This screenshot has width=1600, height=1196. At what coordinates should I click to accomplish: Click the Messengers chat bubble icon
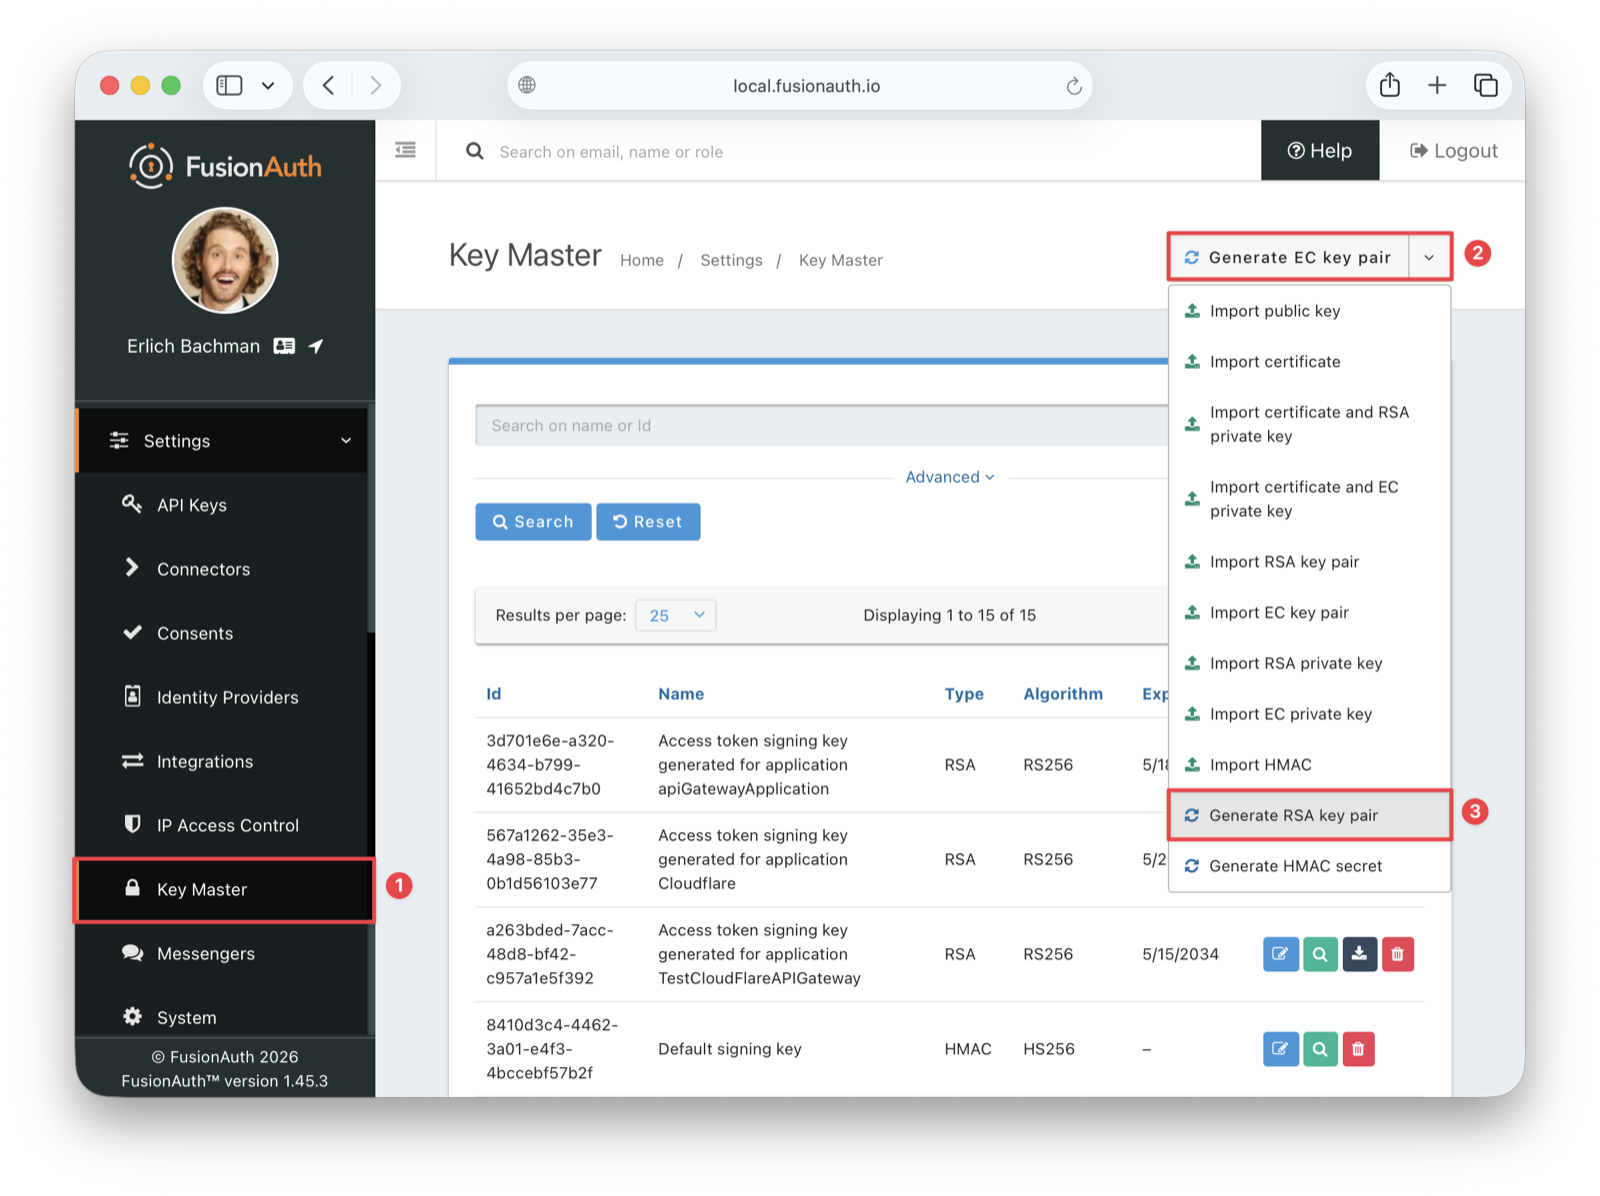(133, 953)
